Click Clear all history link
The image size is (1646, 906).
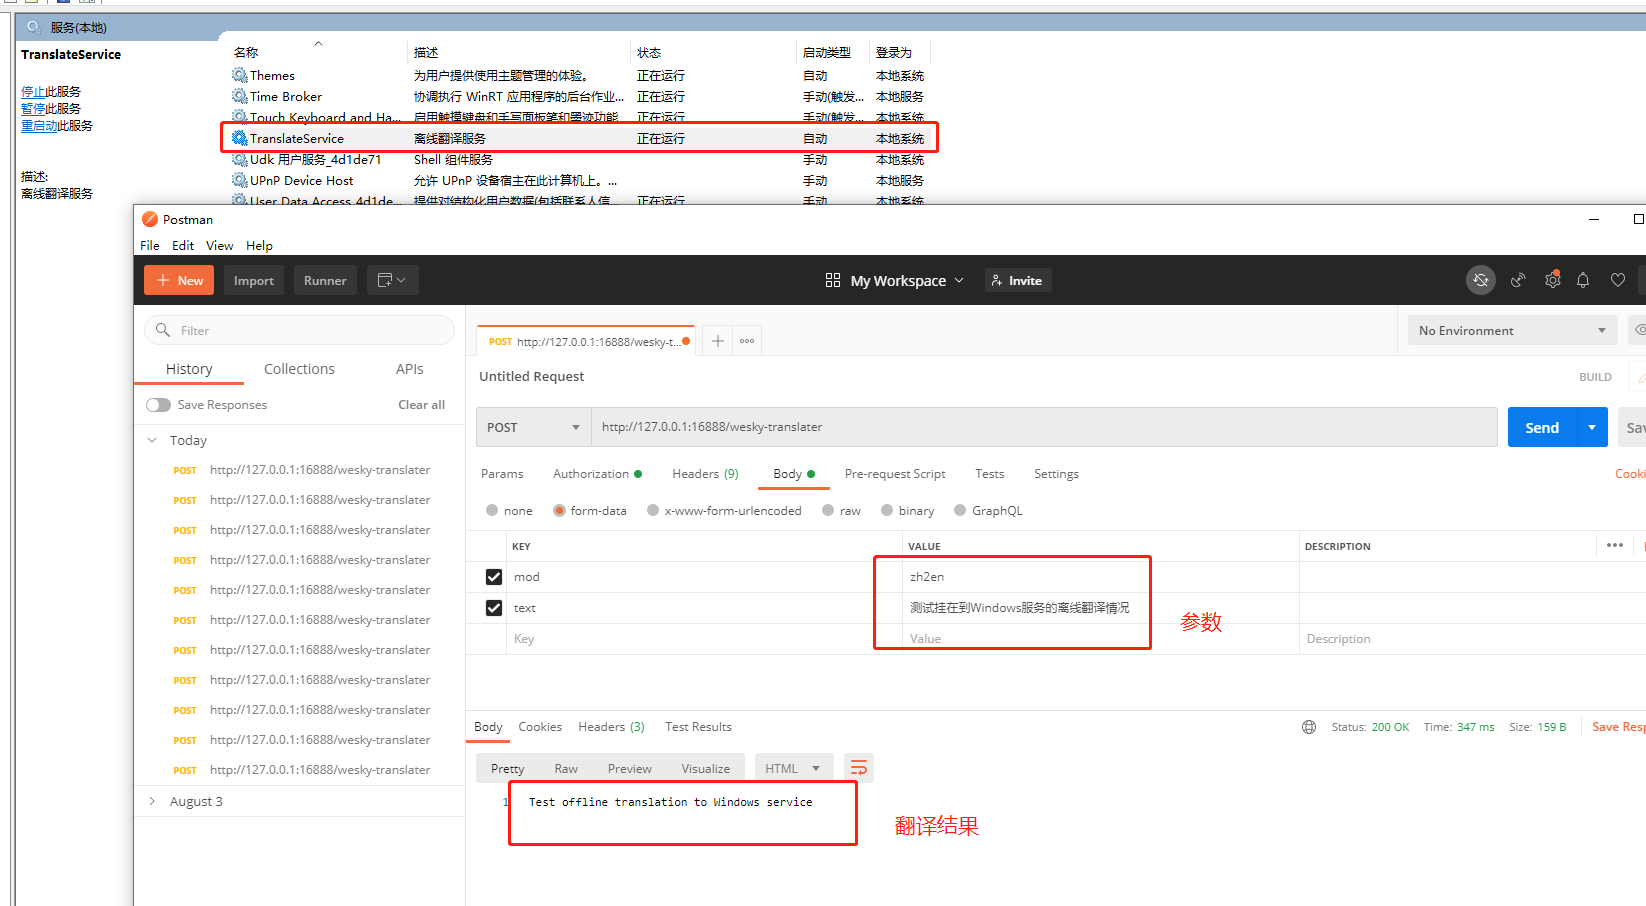(x=421, y=405)
